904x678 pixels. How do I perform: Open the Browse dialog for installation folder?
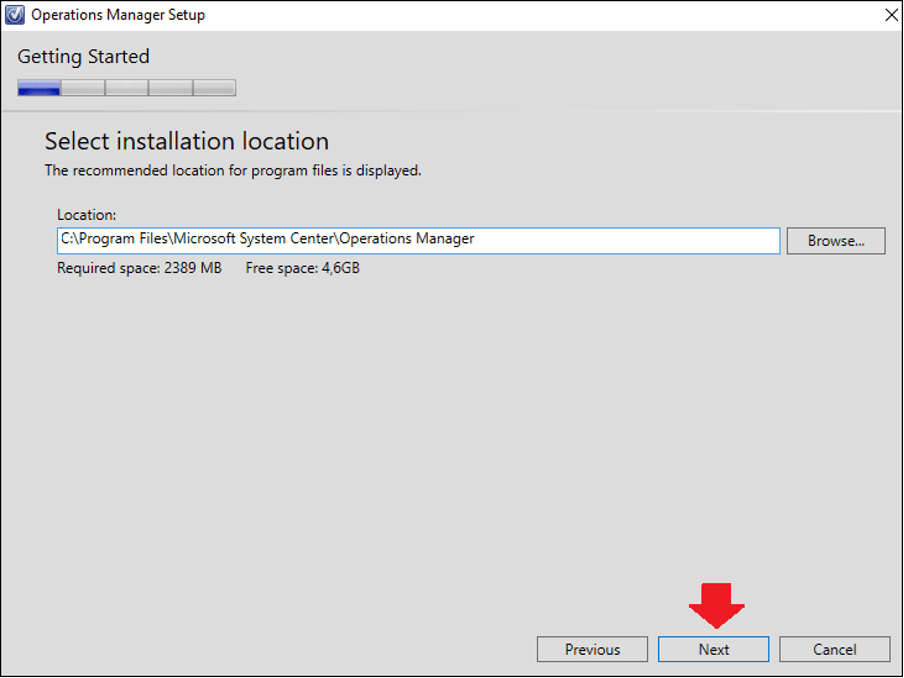835,240
